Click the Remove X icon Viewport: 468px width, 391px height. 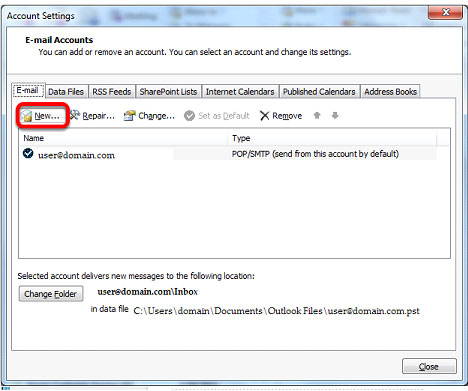(264, 116)
